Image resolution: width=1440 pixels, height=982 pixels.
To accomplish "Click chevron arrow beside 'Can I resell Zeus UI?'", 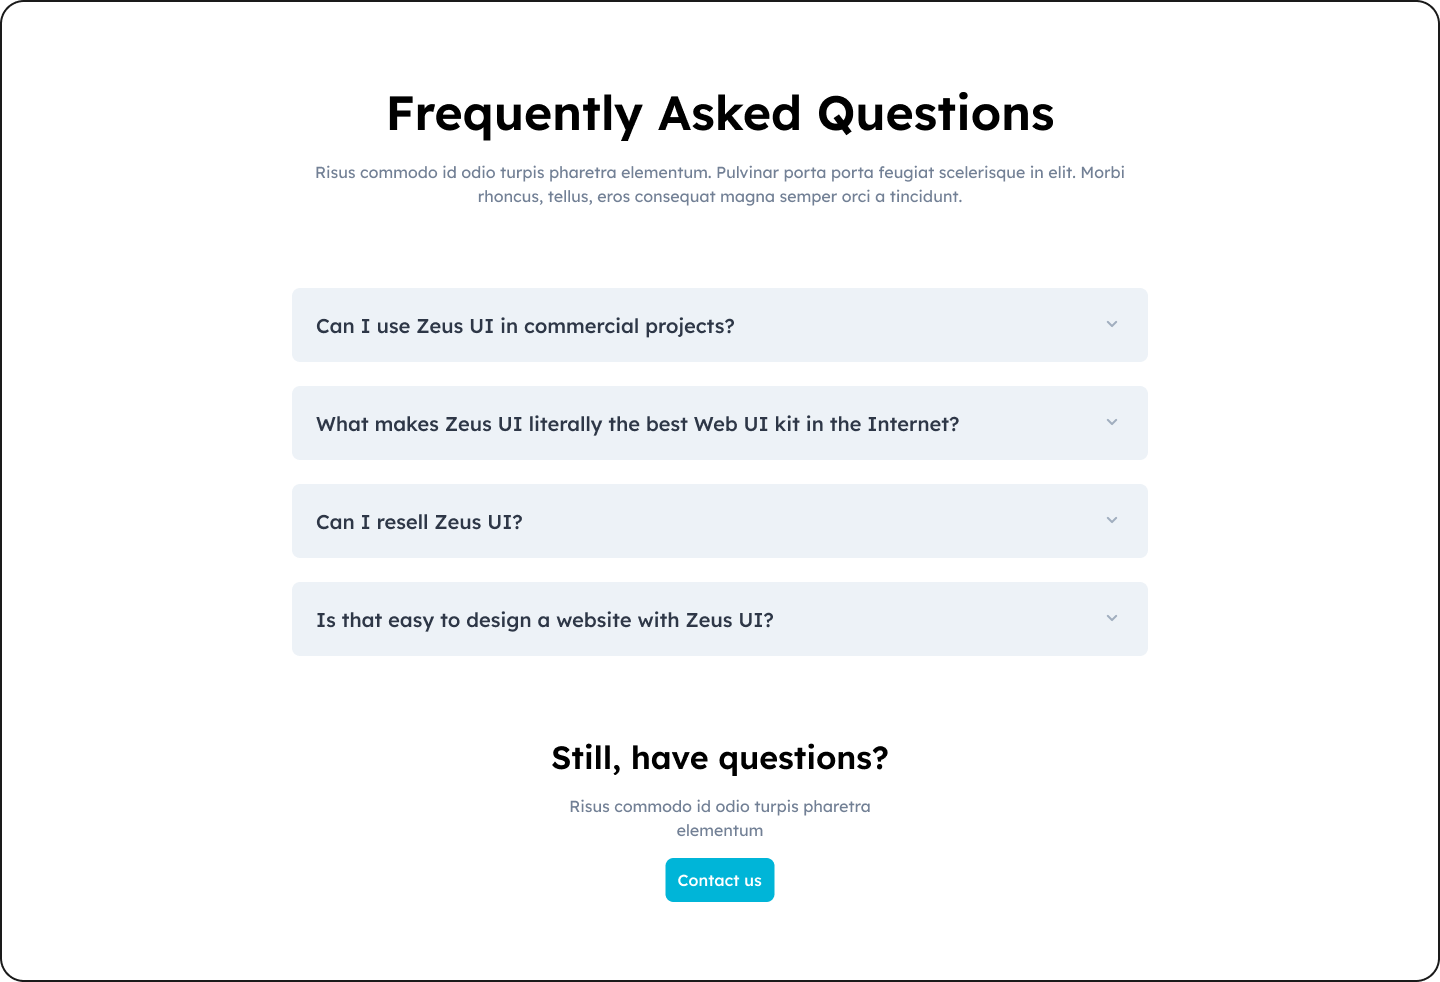I will tap(1111, 520).
